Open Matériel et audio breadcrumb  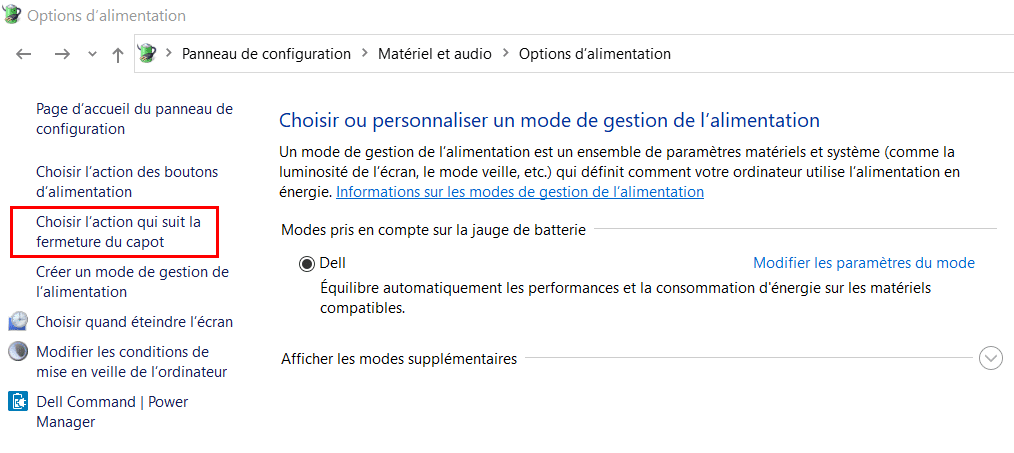(x=434, y=54)
